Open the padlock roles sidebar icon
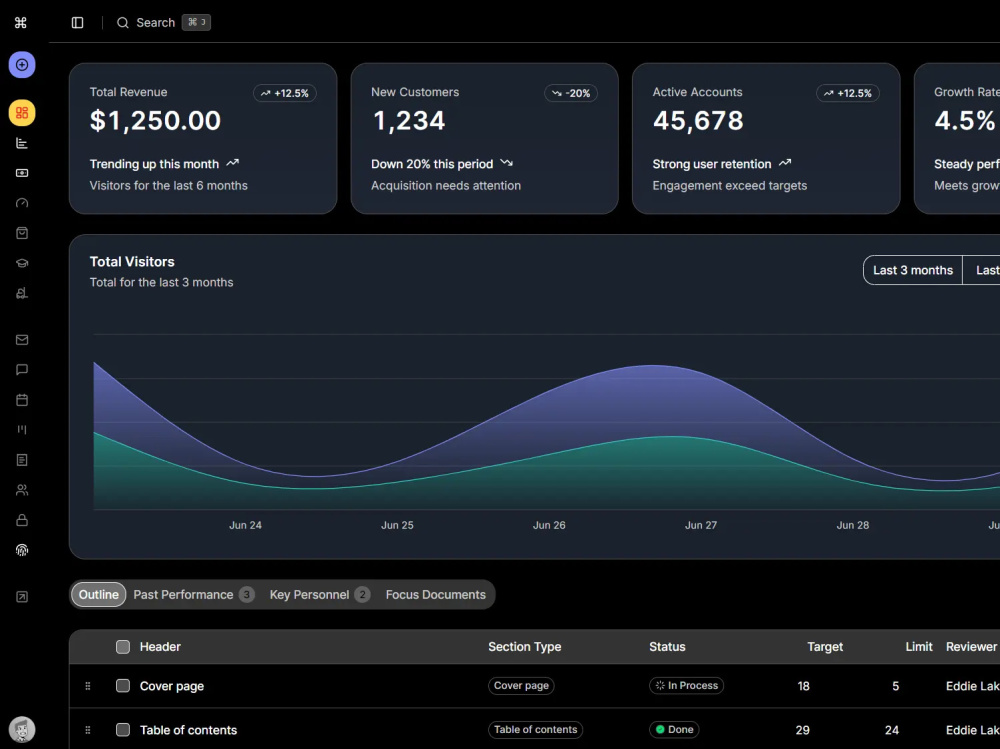This screenshot has width=1000, height=749. [x=22, y=520]
